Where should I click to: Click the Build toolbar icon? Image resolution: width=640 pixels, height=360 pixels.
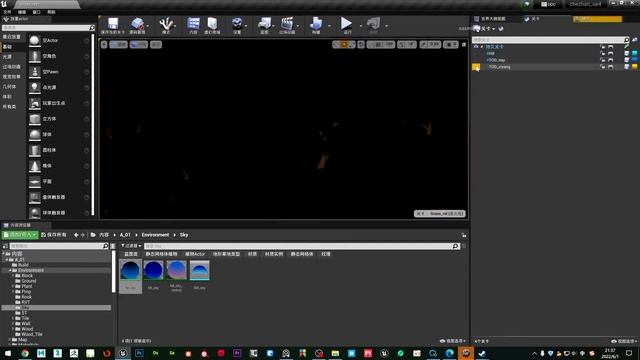click(316, 25)
